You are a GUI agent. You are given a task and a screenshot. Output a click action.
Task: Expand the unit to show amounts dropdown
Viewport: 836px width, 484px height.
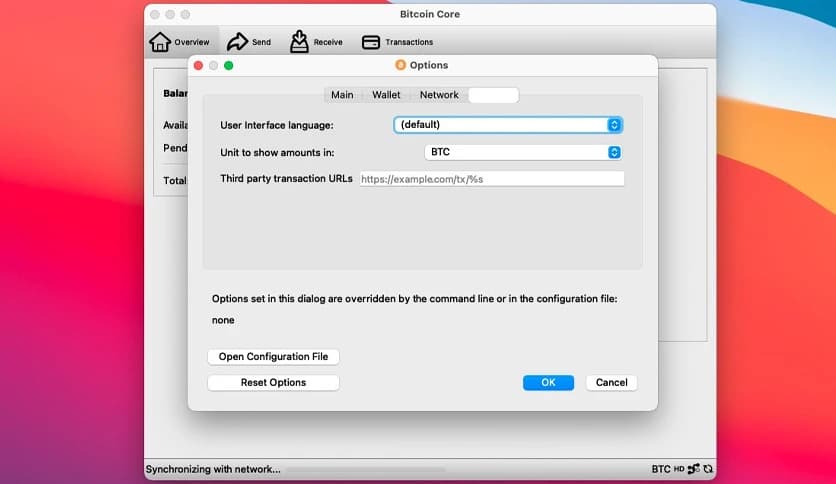[524, 152]
